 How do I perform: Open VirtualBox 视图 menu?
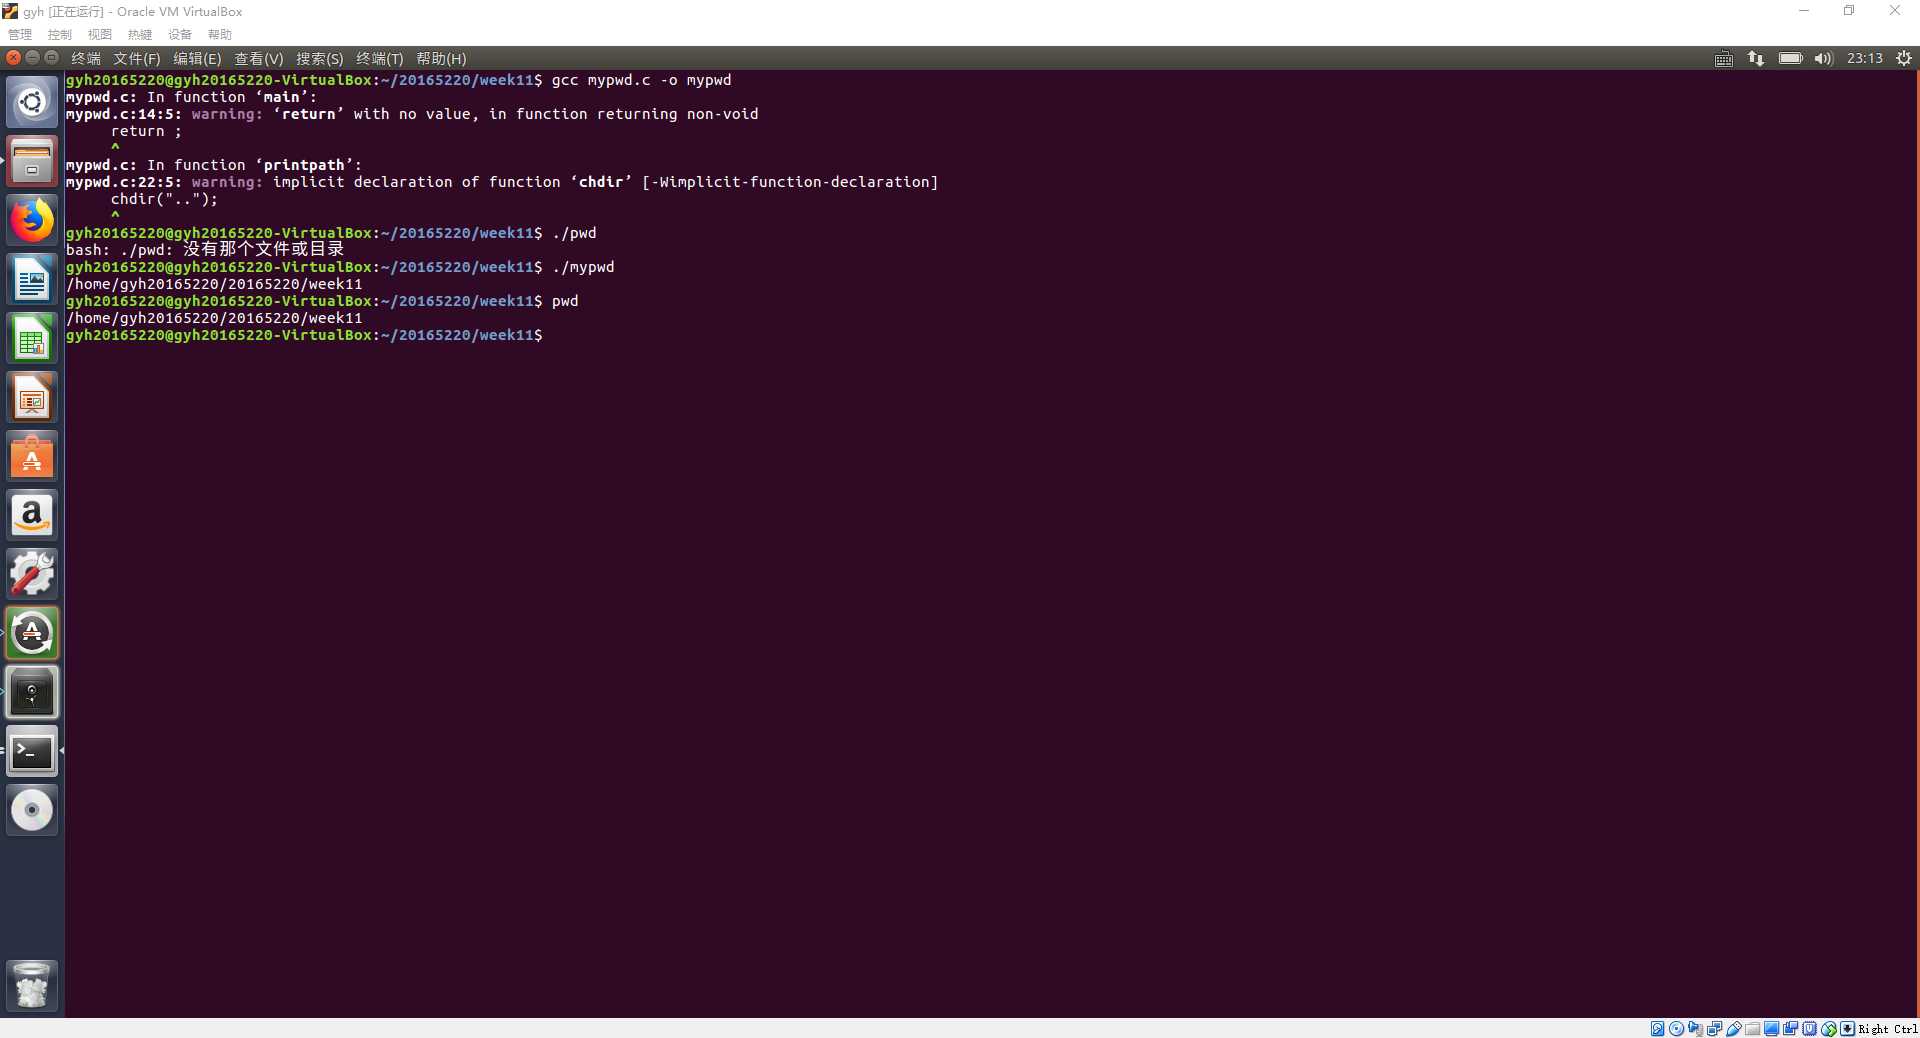pyautogui.click(x=100, y=35)
